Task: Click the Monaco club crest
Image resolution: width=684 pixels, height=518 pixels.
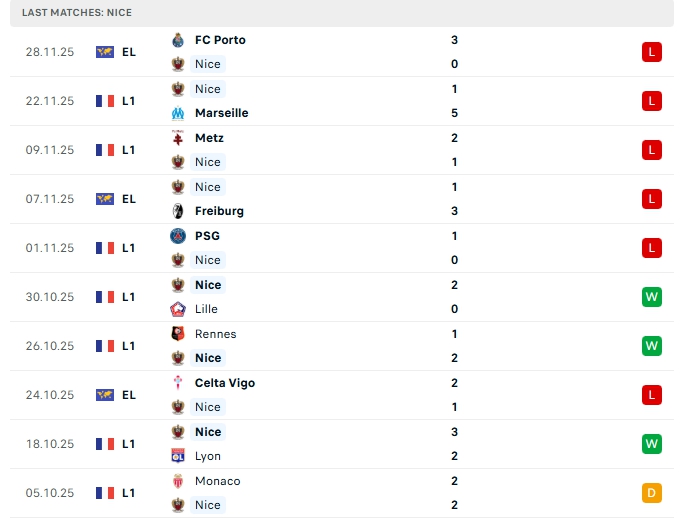Action: click(x=178, y=481)
